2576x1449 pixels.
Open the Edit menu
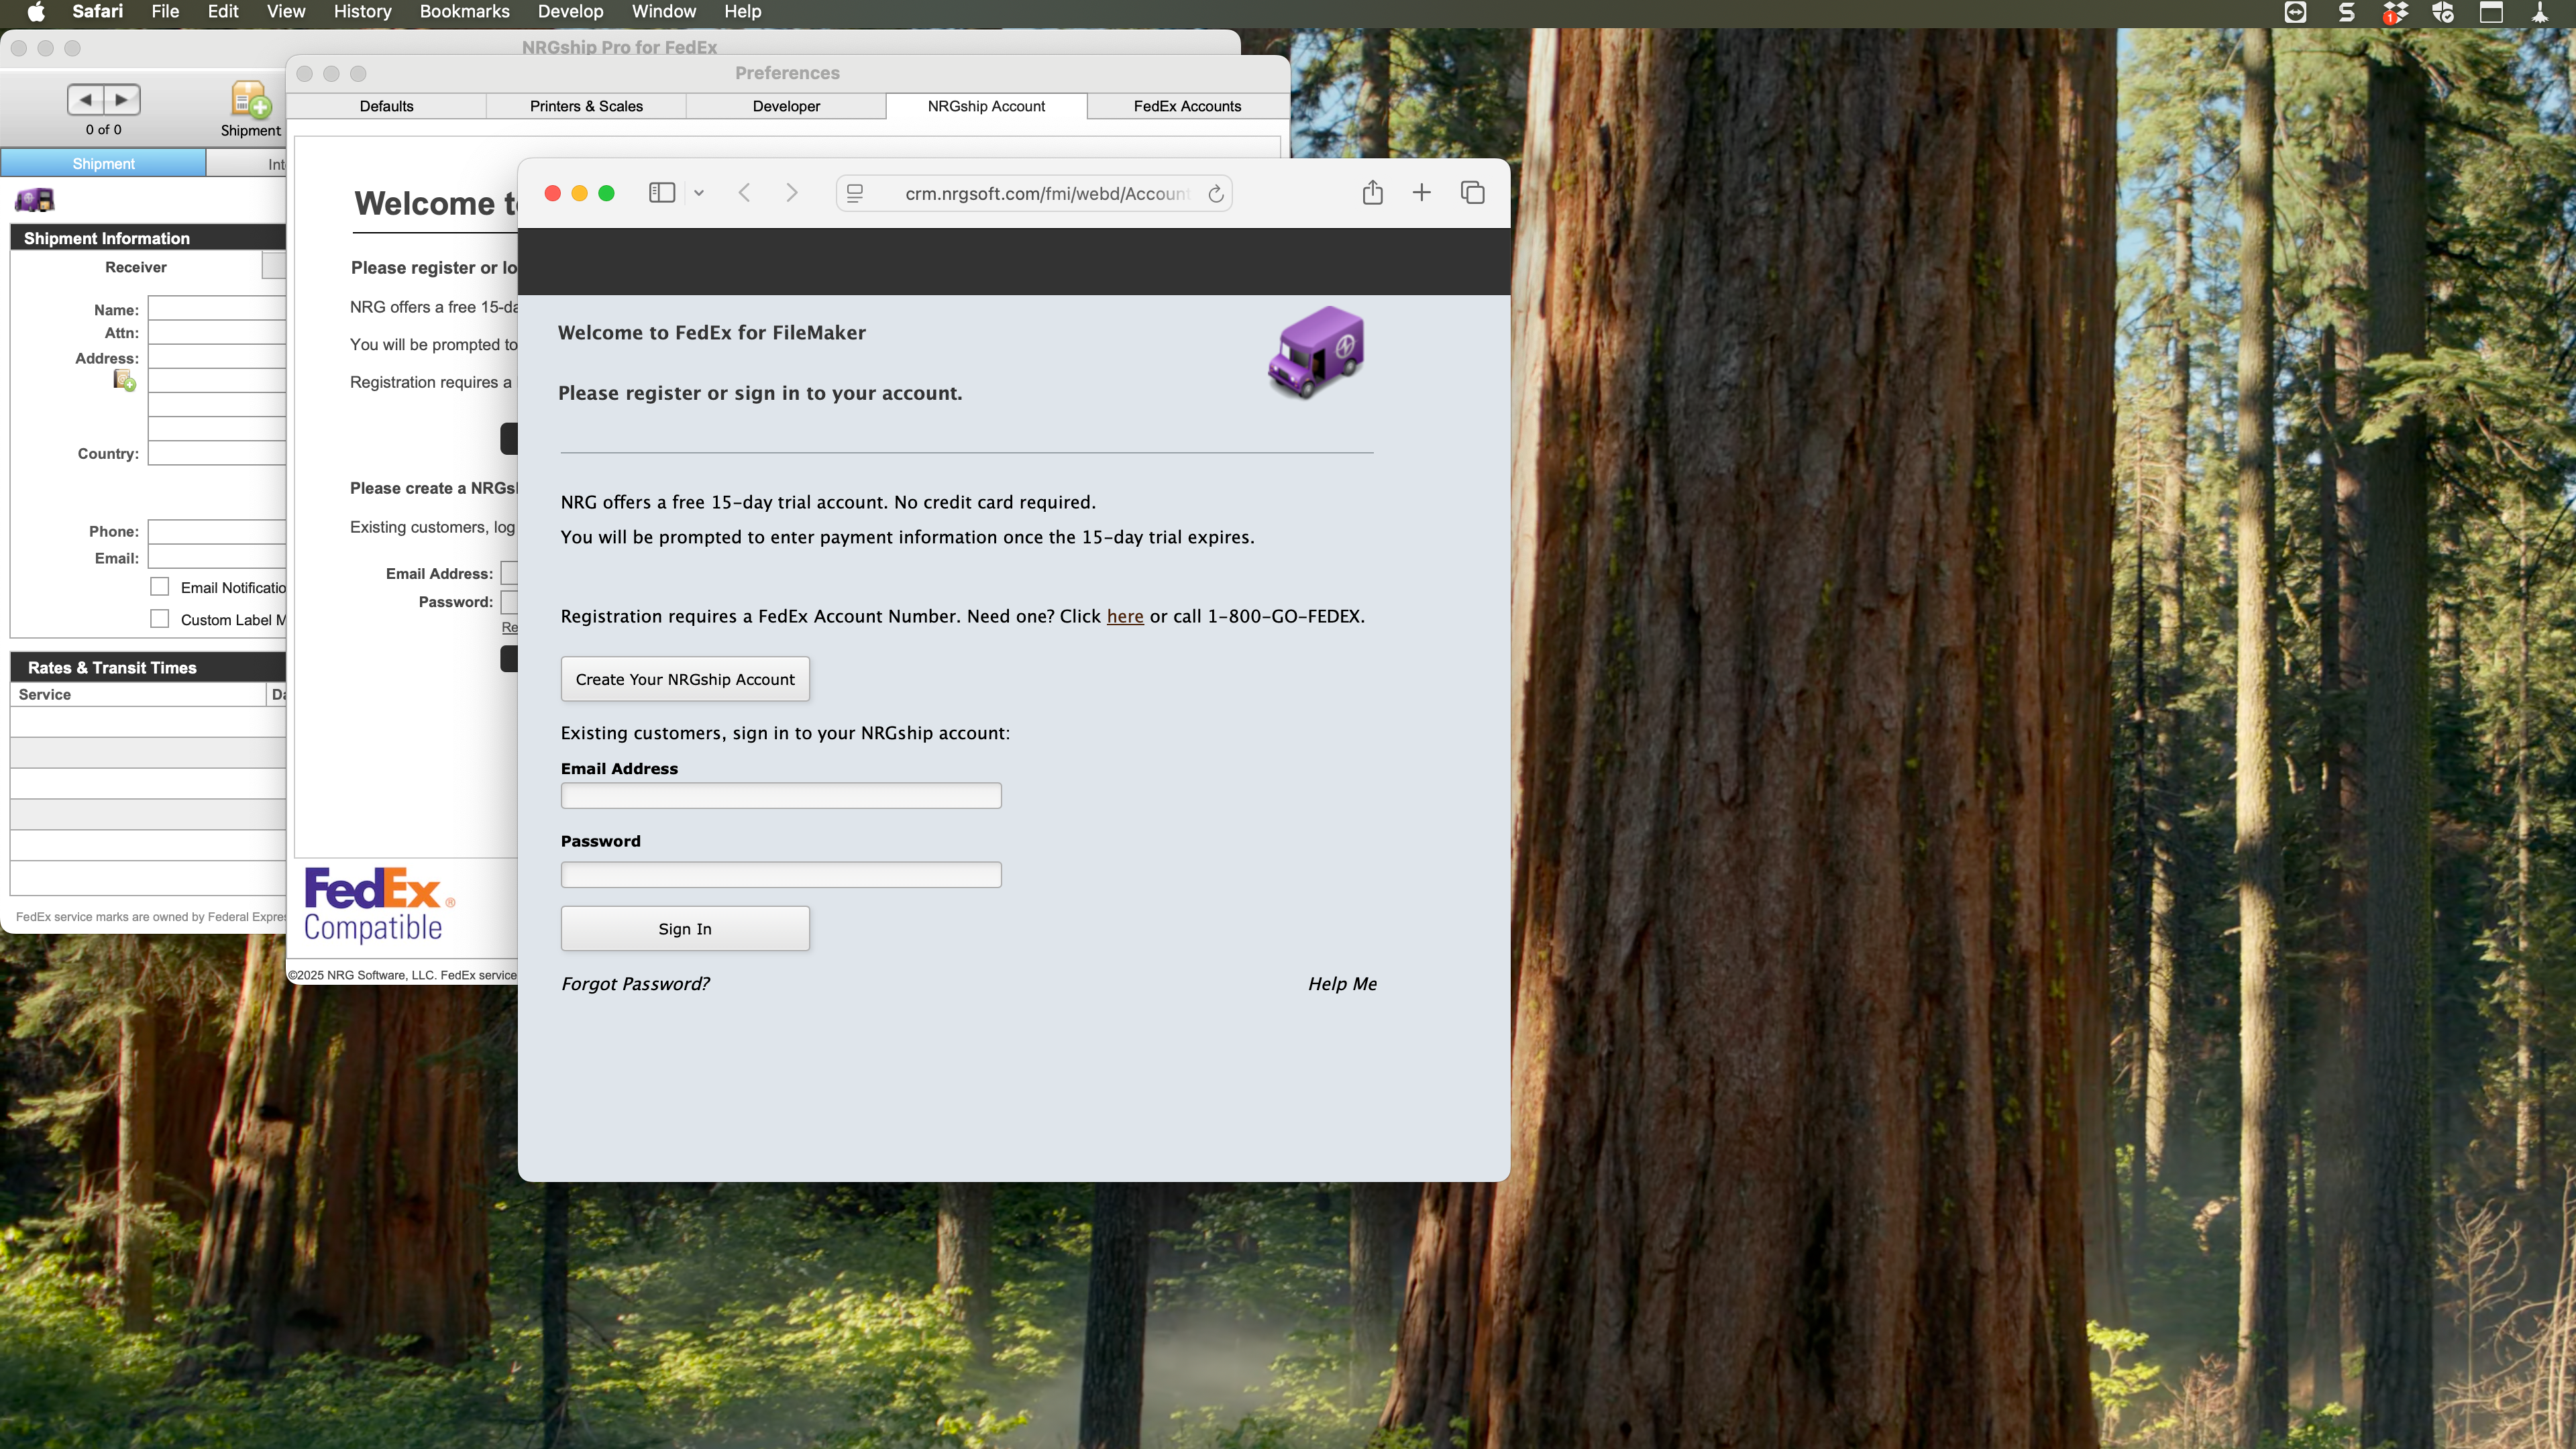223,12
